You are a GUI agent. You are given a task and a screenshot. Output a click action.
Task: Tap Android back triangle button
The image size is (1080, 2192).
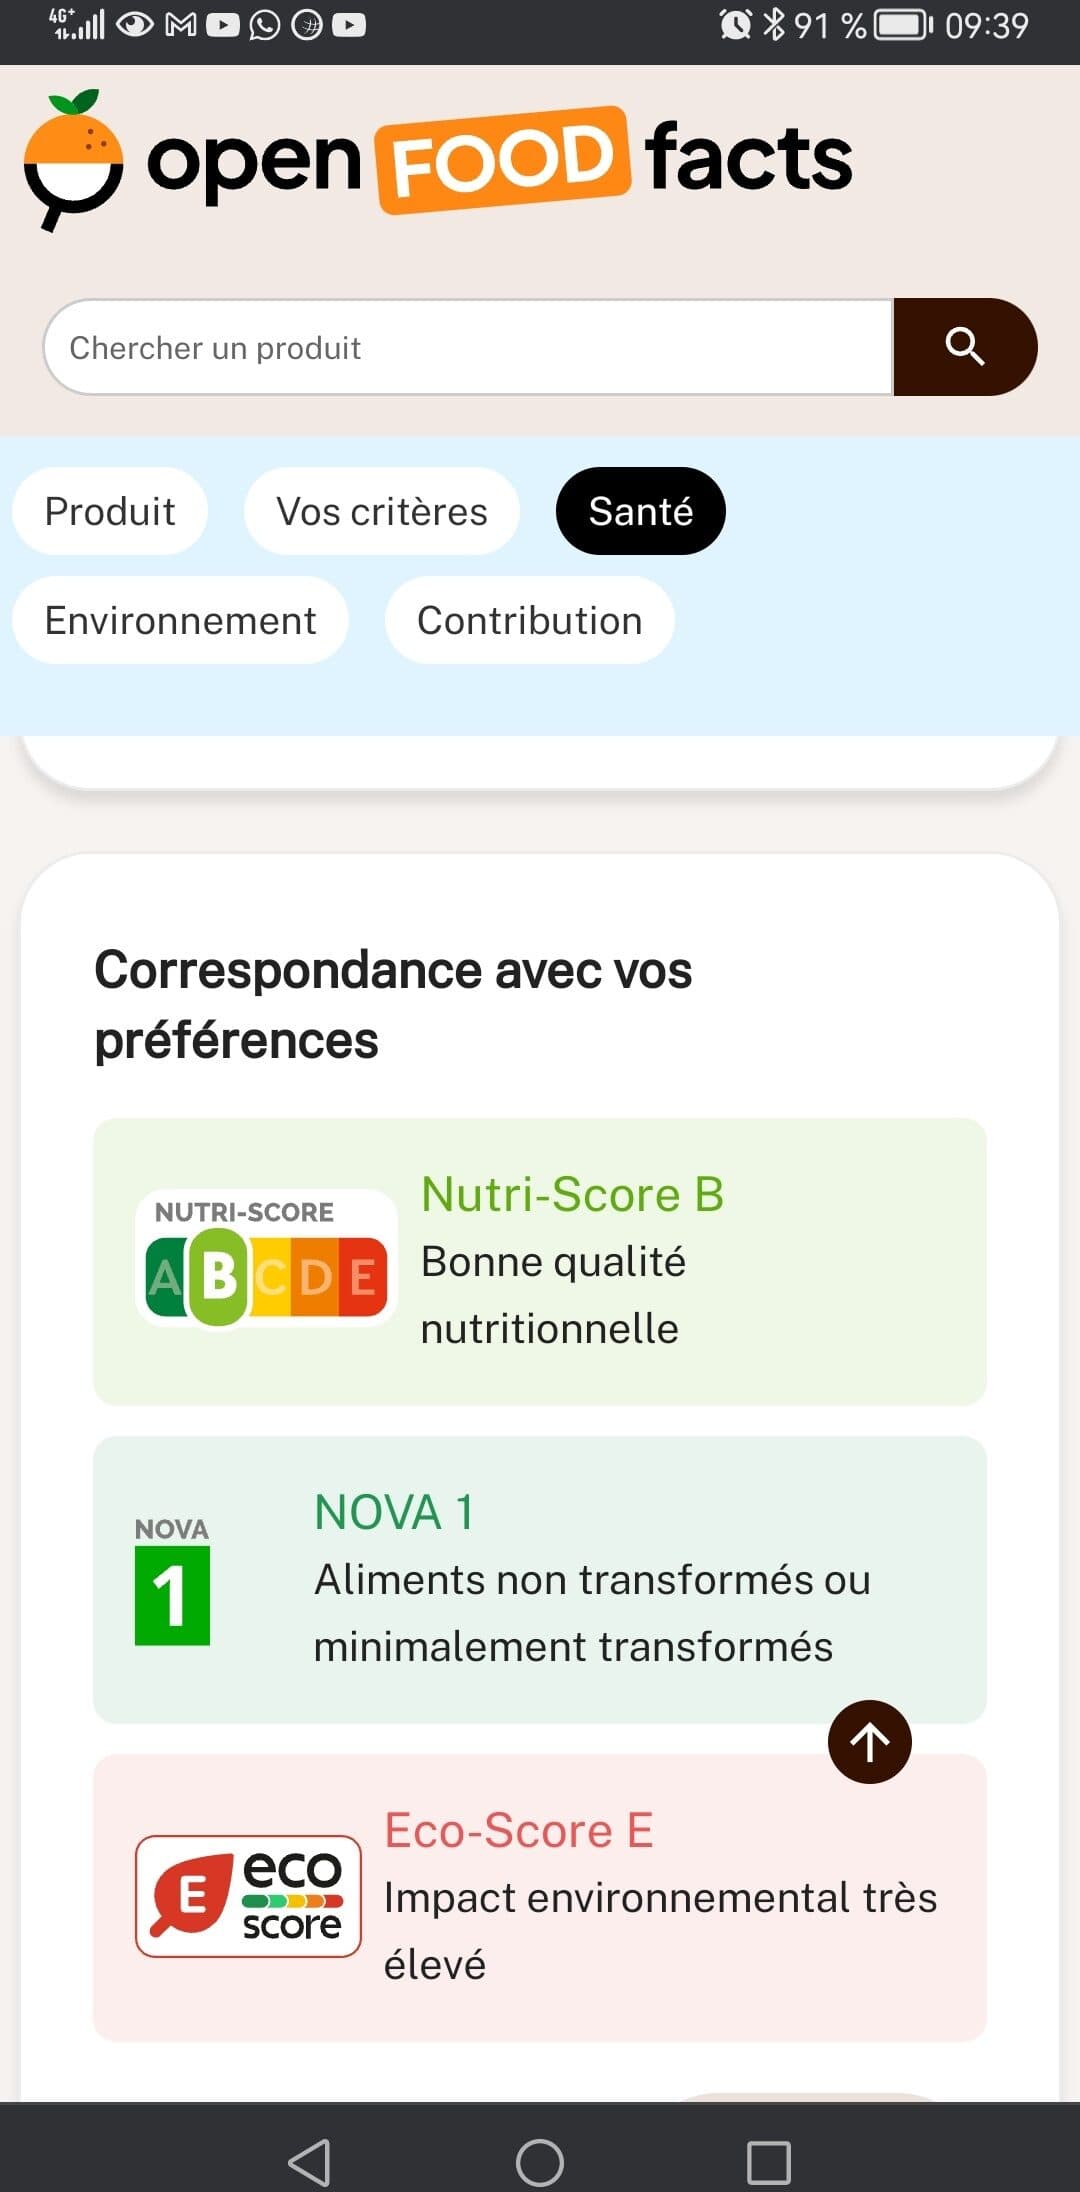309,2163
